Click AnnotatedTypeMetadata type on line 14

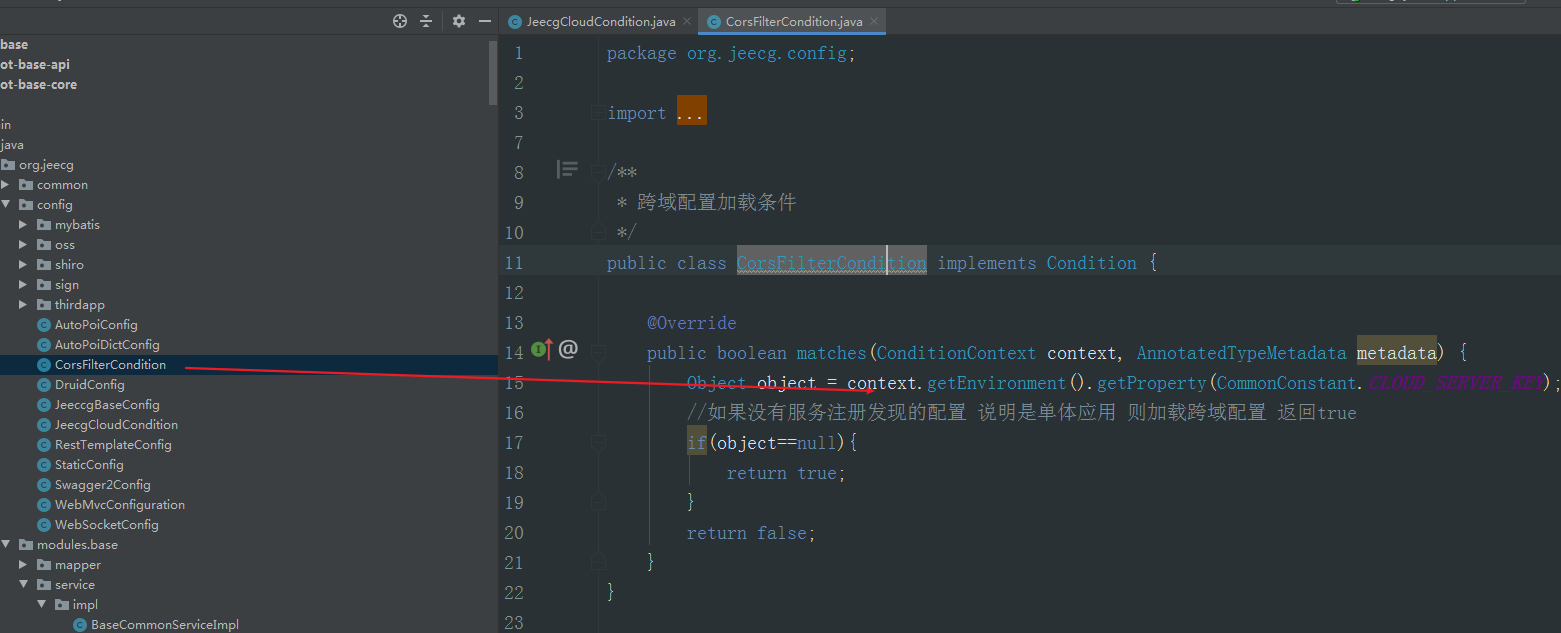coord(1241,353)
